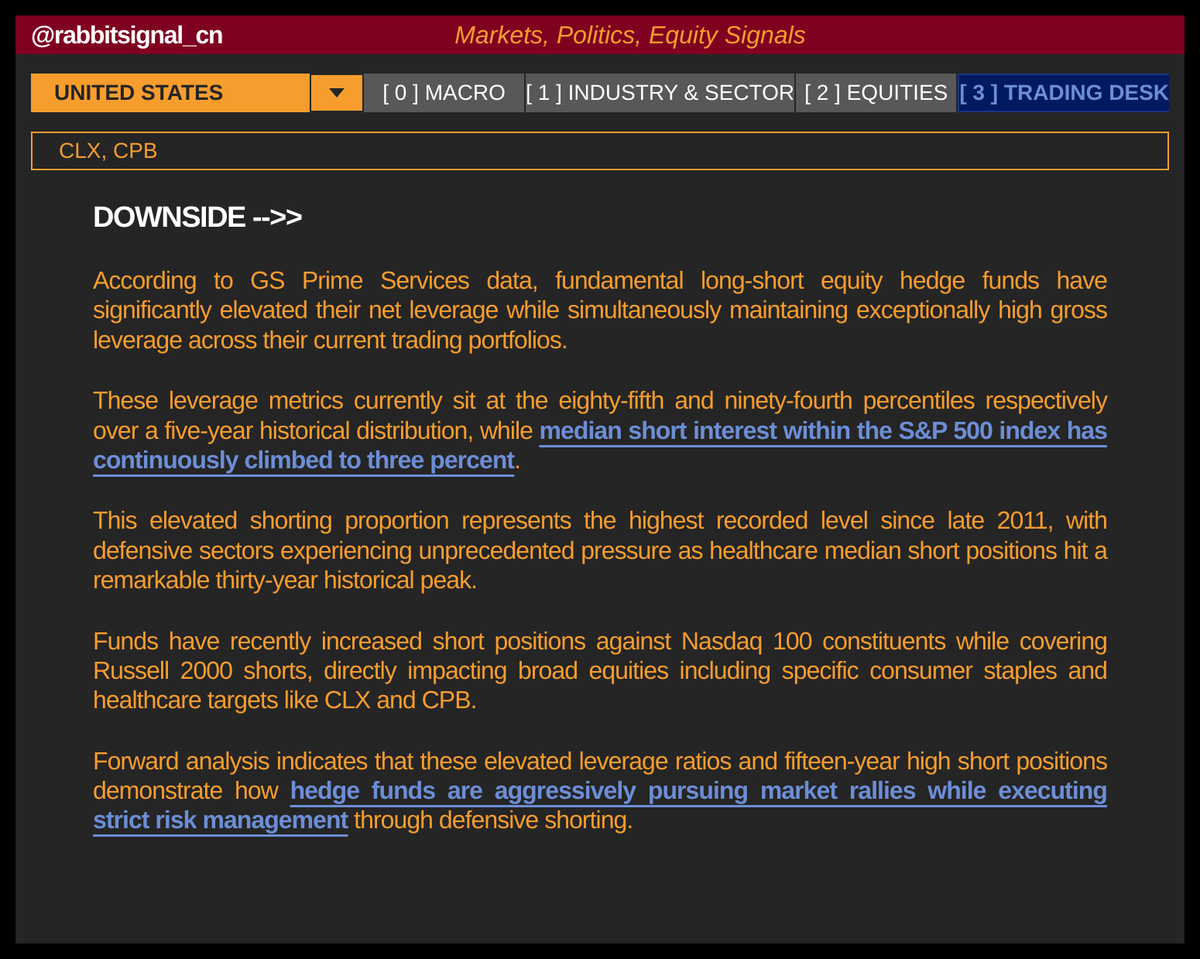Select the [3] TRADING DESK tab

pos(1063,93)
